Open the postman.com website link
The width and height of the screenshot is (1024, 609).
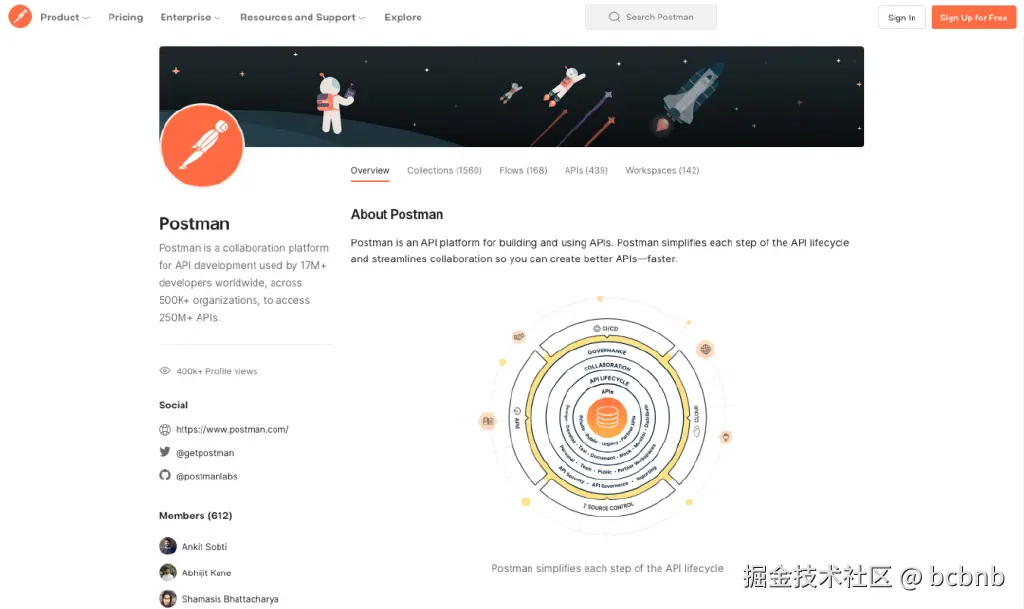pos(232,428)
